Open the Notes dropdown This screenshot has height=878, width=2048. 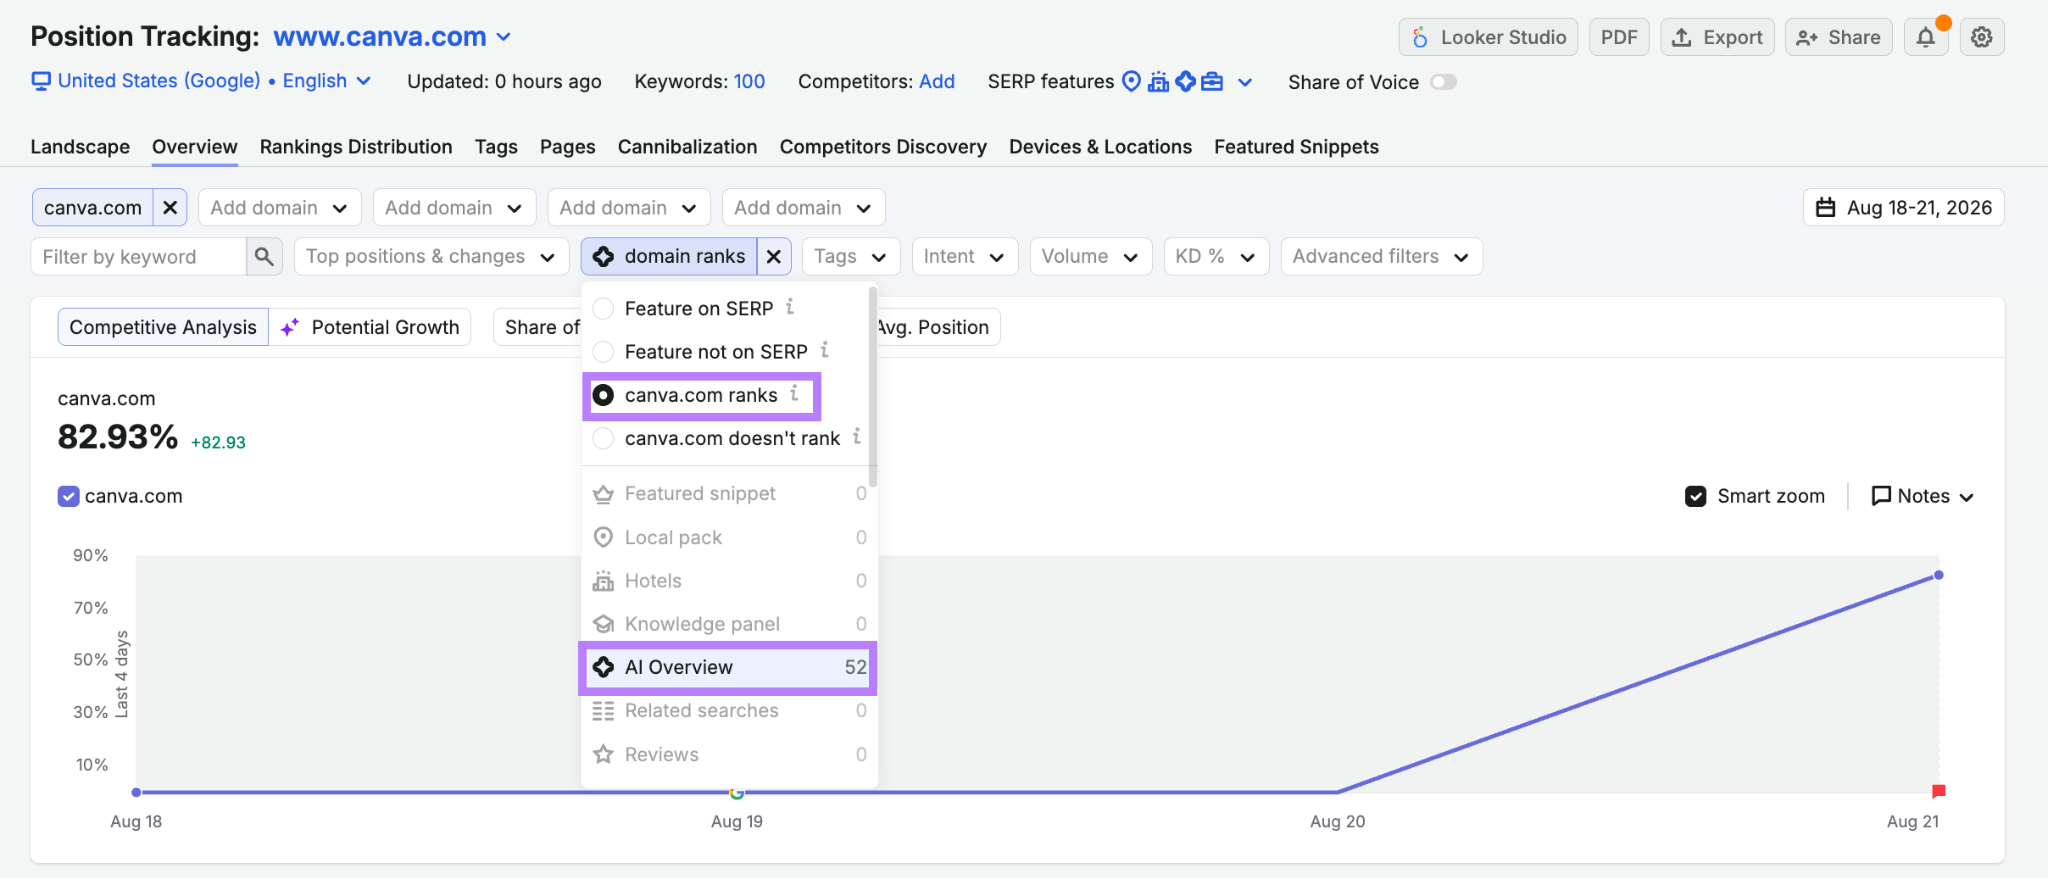click(x=1922, y=496)
